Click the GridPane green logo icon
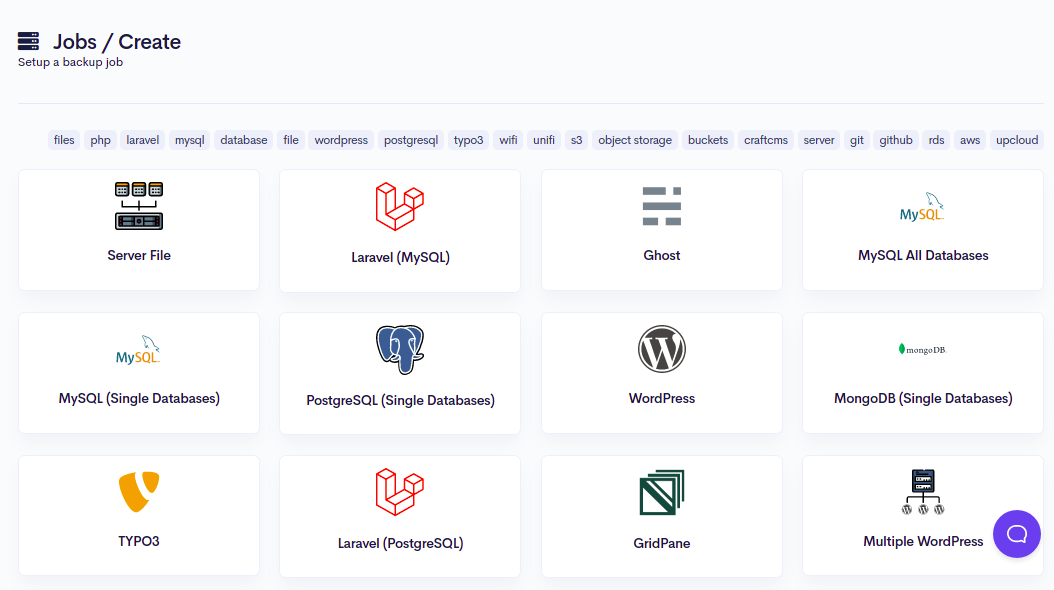 click(x=661, y=493)
